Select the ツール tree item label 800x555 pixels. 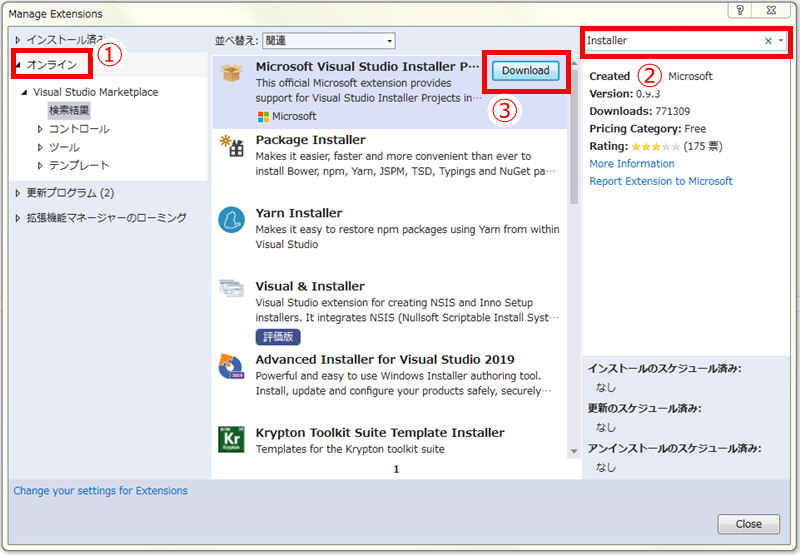[64, 147]
